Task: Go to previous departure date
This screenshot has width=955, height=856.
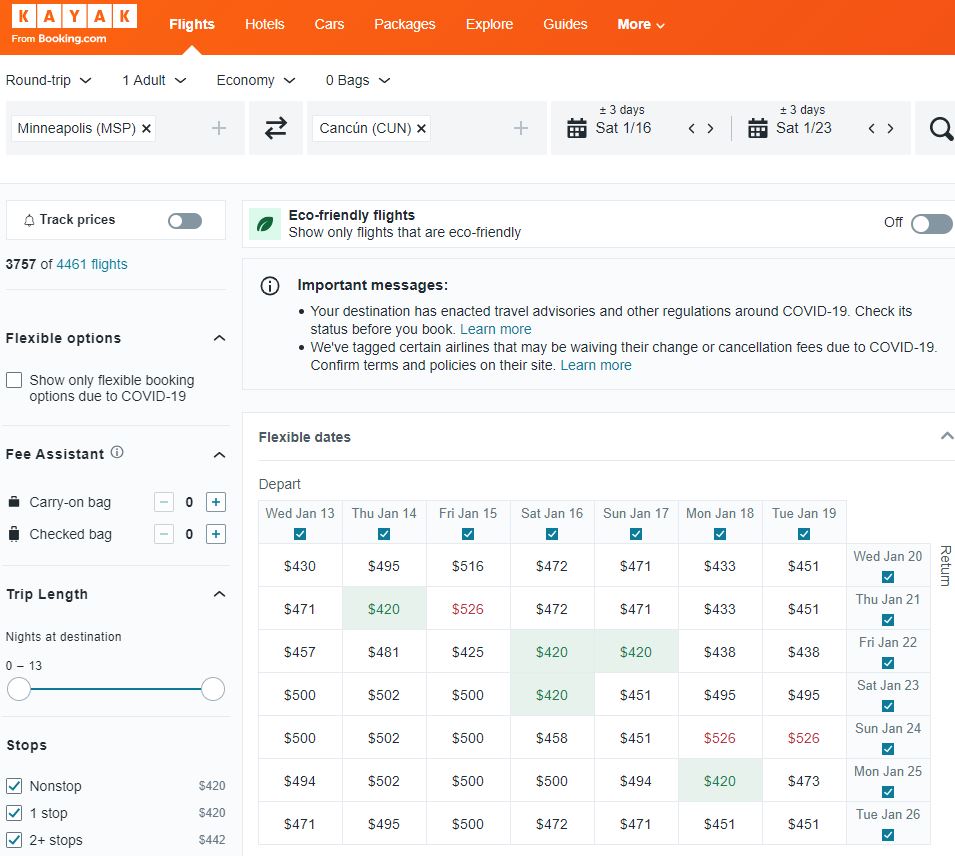Action: coord(691,128)
